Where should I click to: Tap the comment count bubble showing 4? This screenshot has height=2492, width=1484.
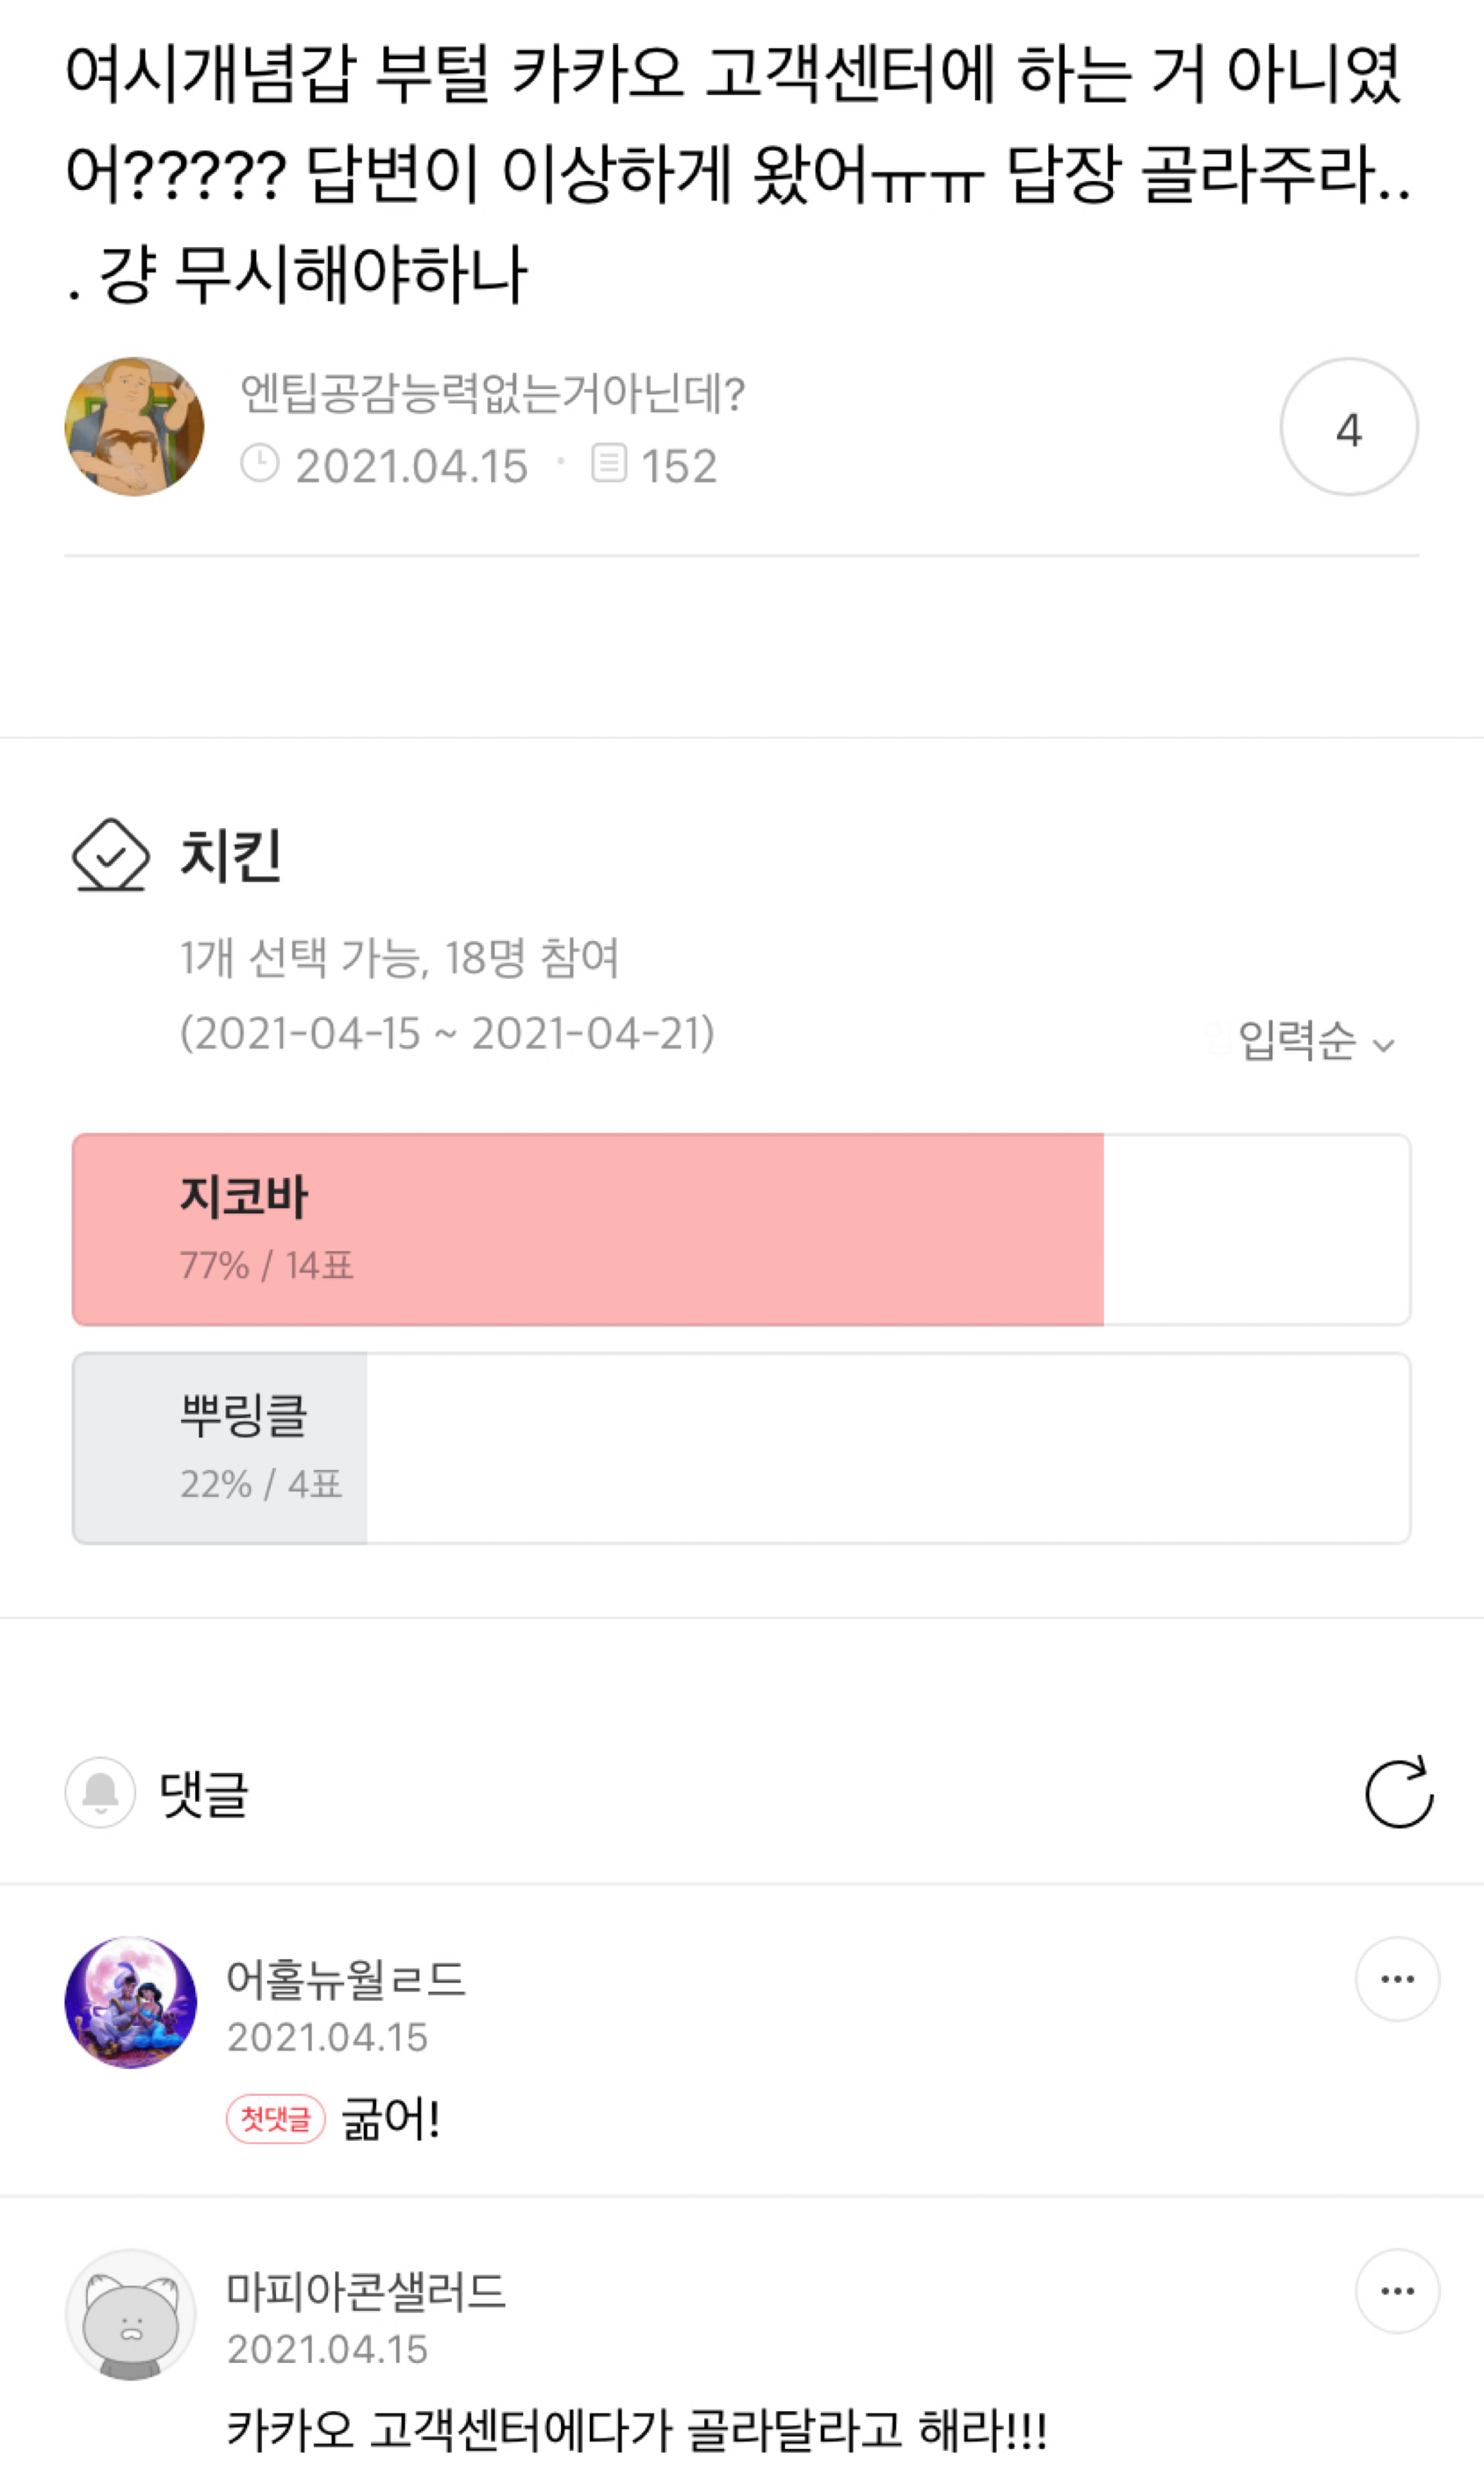(x=1348, y=427)
